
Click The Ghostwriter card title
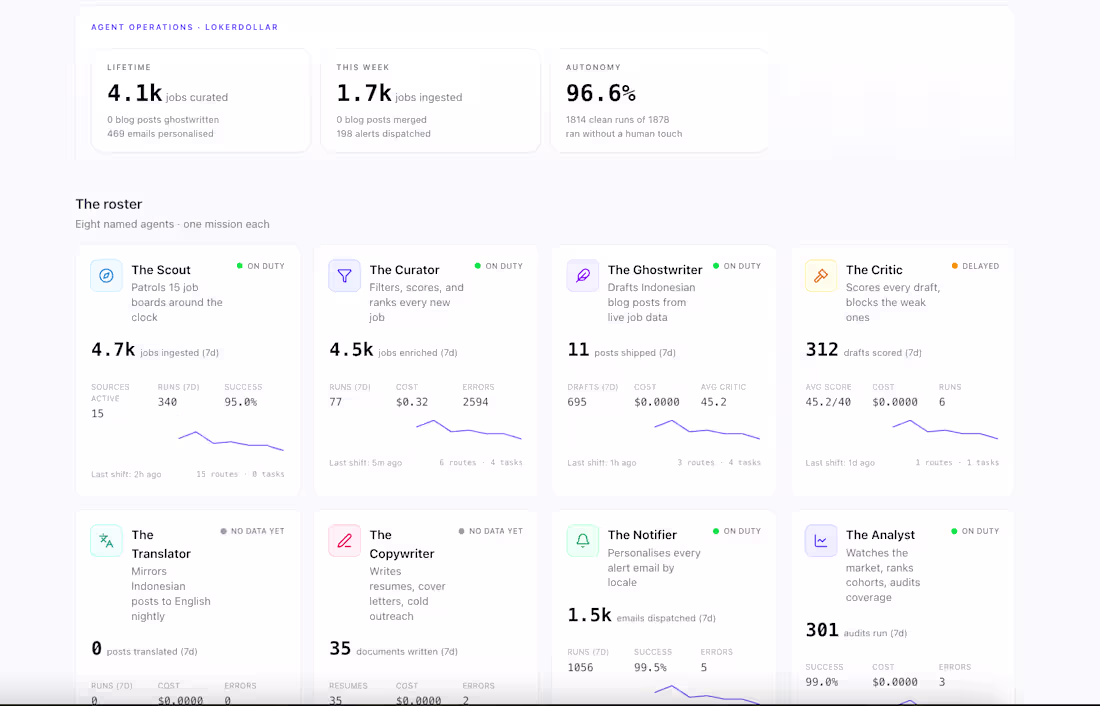[x=655, y=269]
